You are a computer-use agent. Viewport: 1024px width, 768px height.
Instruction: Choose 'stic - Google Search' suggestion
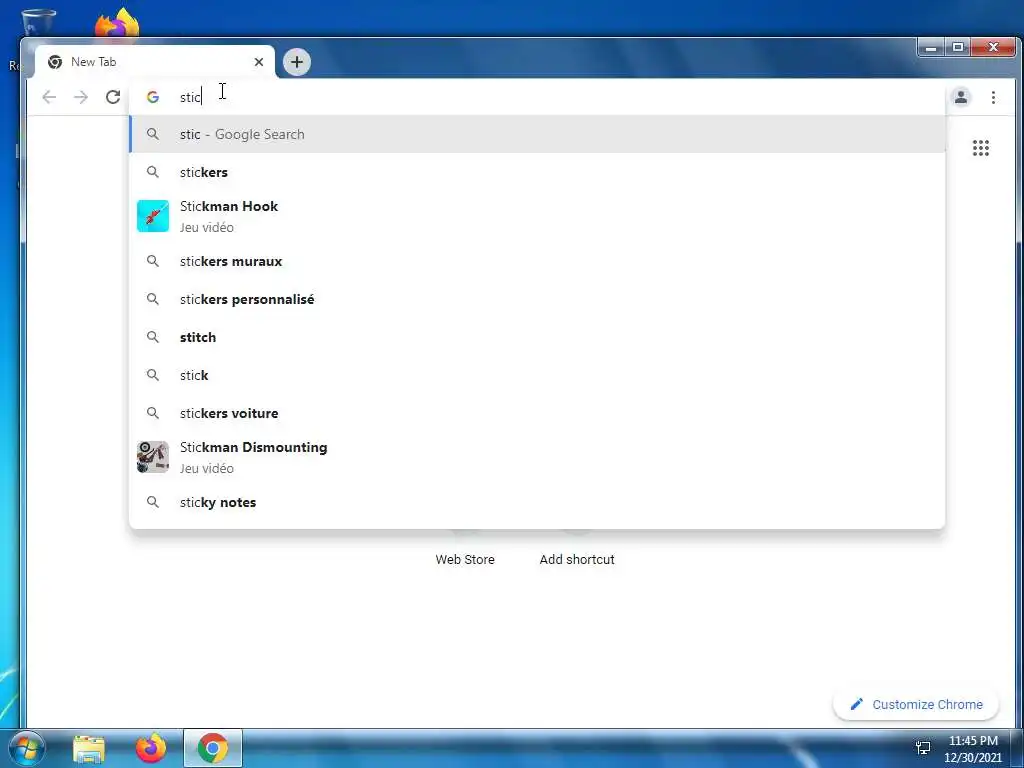[x=537, y=135]
